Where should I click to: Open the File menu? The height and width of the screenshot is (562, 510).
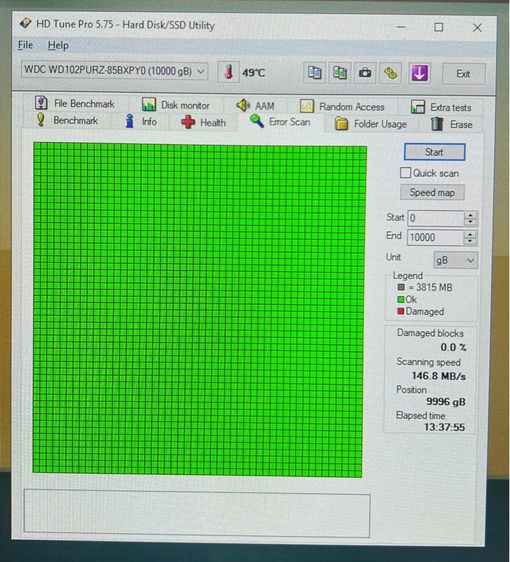tap(25, 45)
